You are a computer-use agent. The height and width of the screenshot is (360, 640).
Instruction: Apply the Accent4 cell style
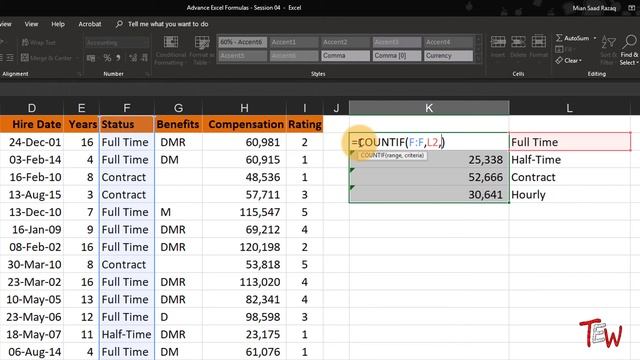pos(448,42)
